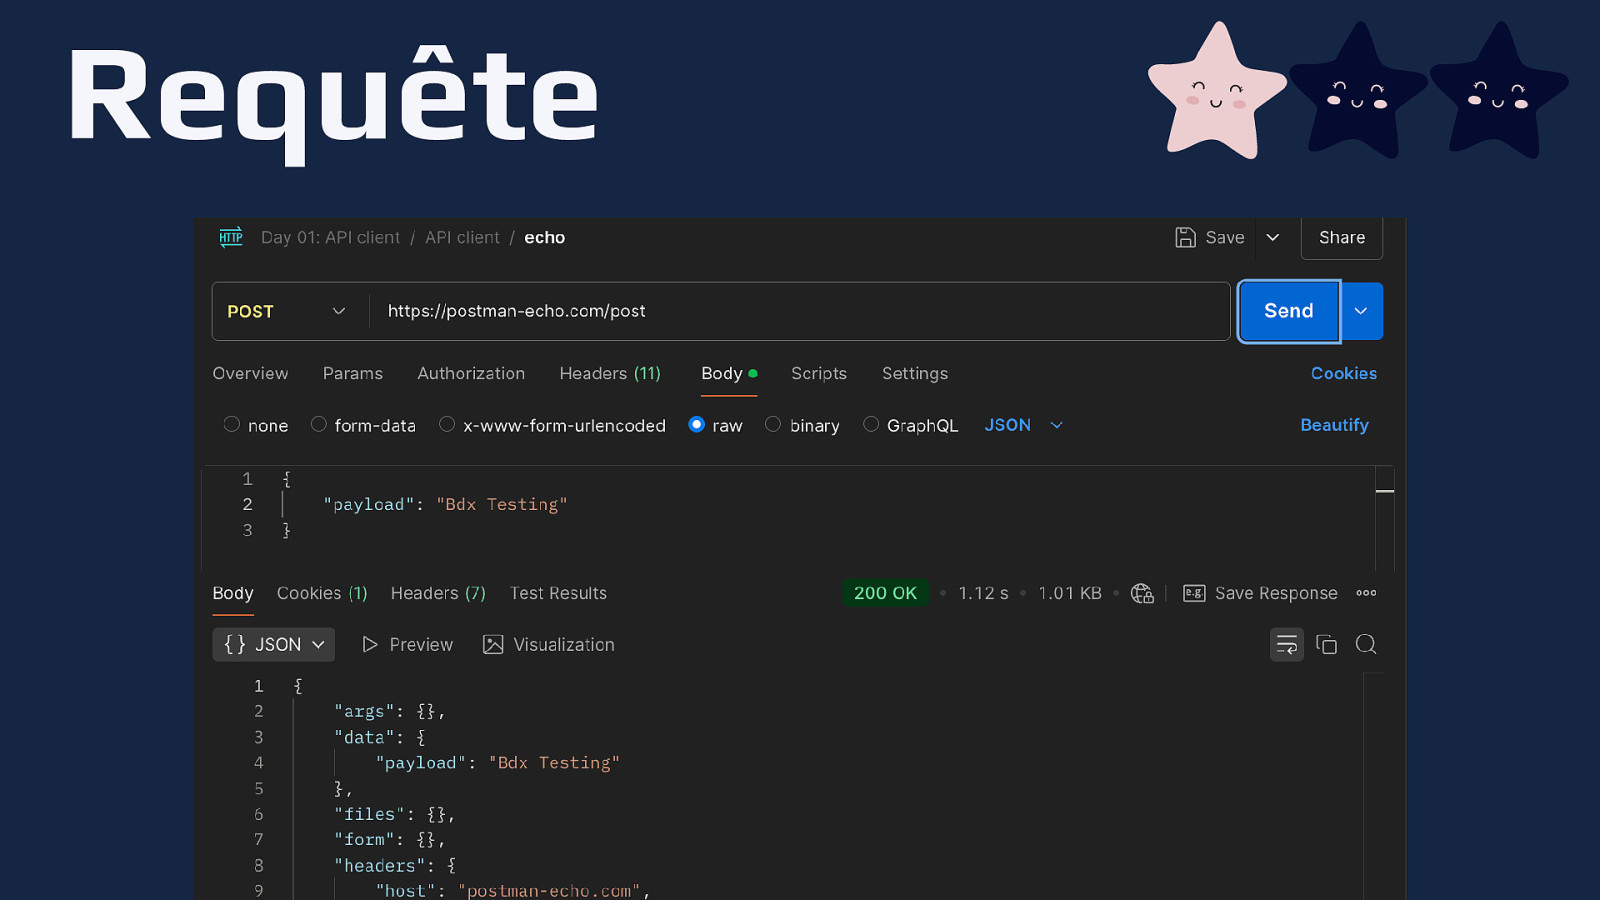Choose the GraphQL body radio button
This screenshot has height=900, width=1600.
pyautogui.click(x=871, y=425)
